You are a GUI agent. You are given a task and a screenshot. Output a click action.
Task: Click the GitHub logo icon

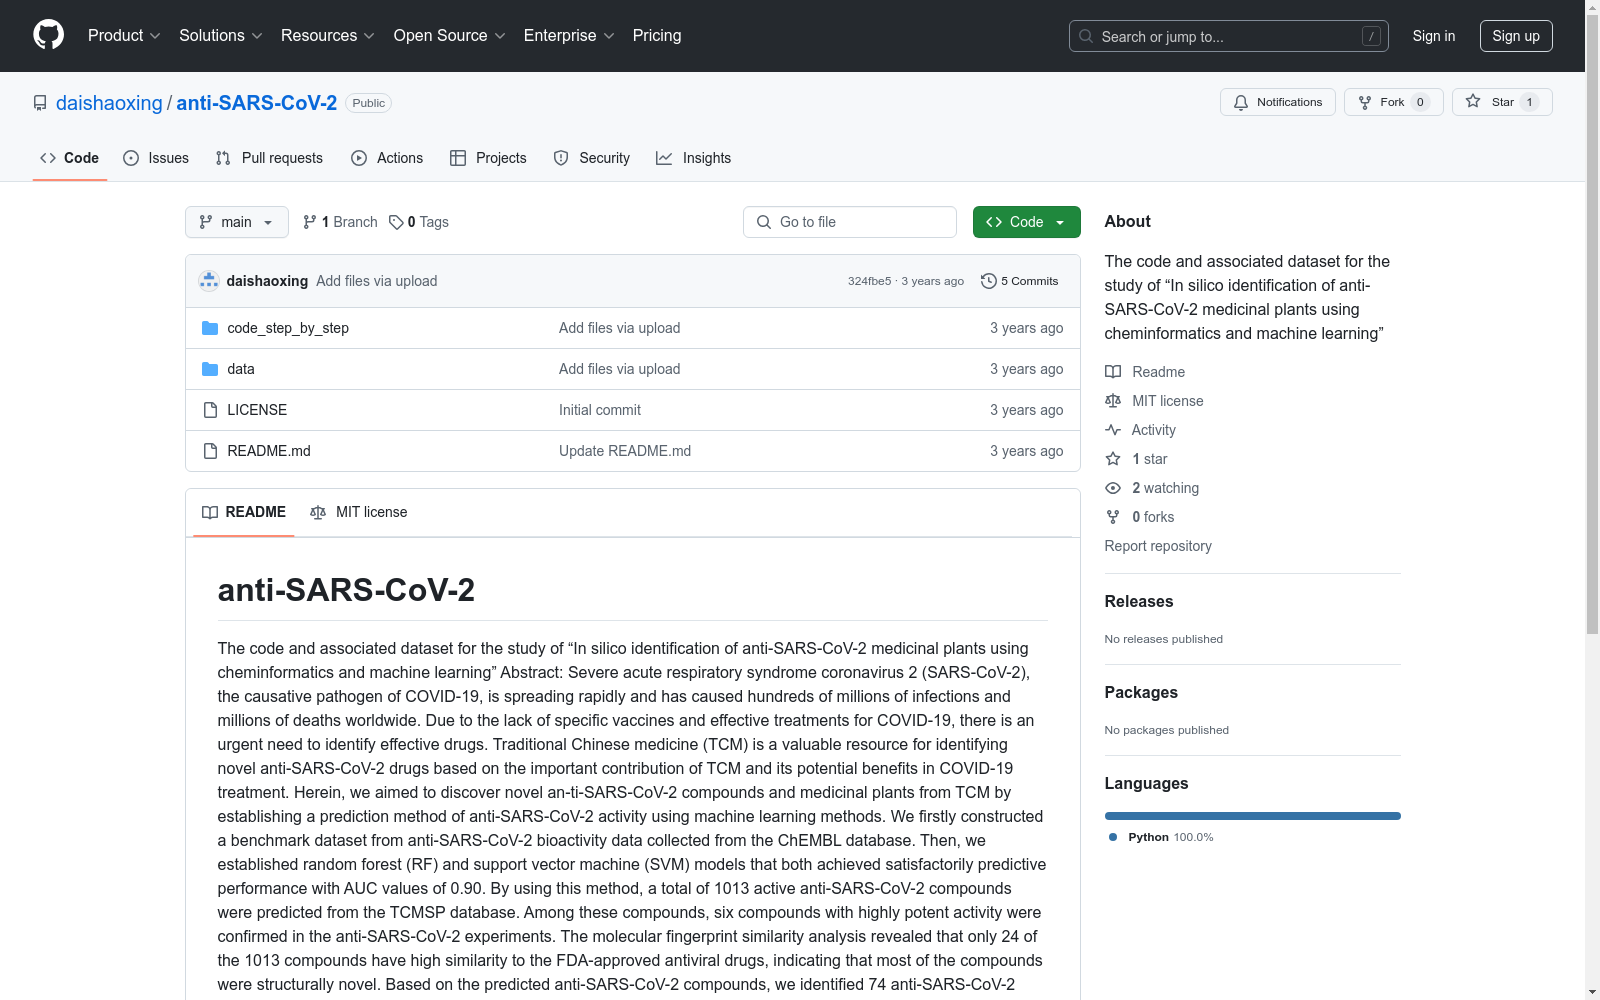(x=48, y=35)
